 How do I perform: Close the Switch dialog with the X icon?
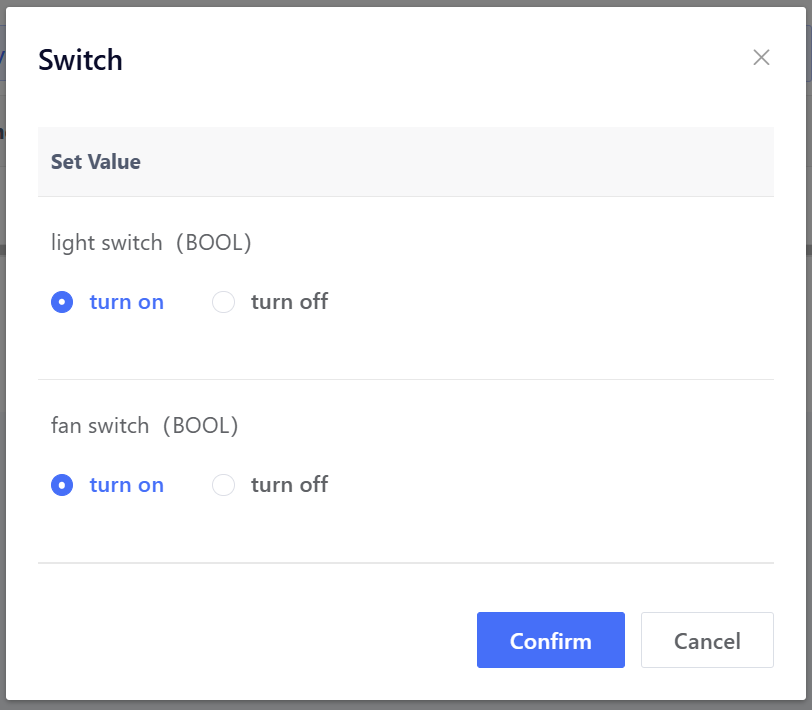point(761,57)
